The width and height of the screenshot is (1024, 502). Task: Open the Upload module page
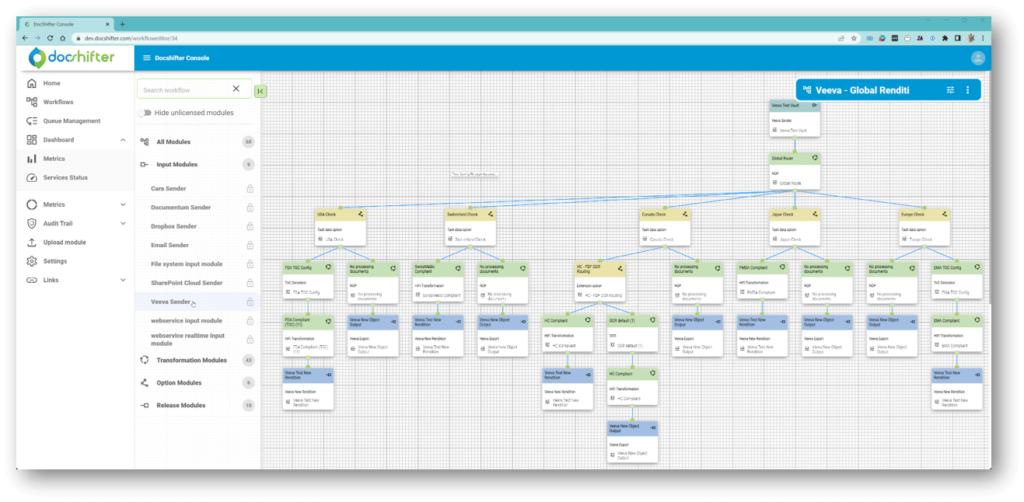pyautogui.click(x=64, y=242)
